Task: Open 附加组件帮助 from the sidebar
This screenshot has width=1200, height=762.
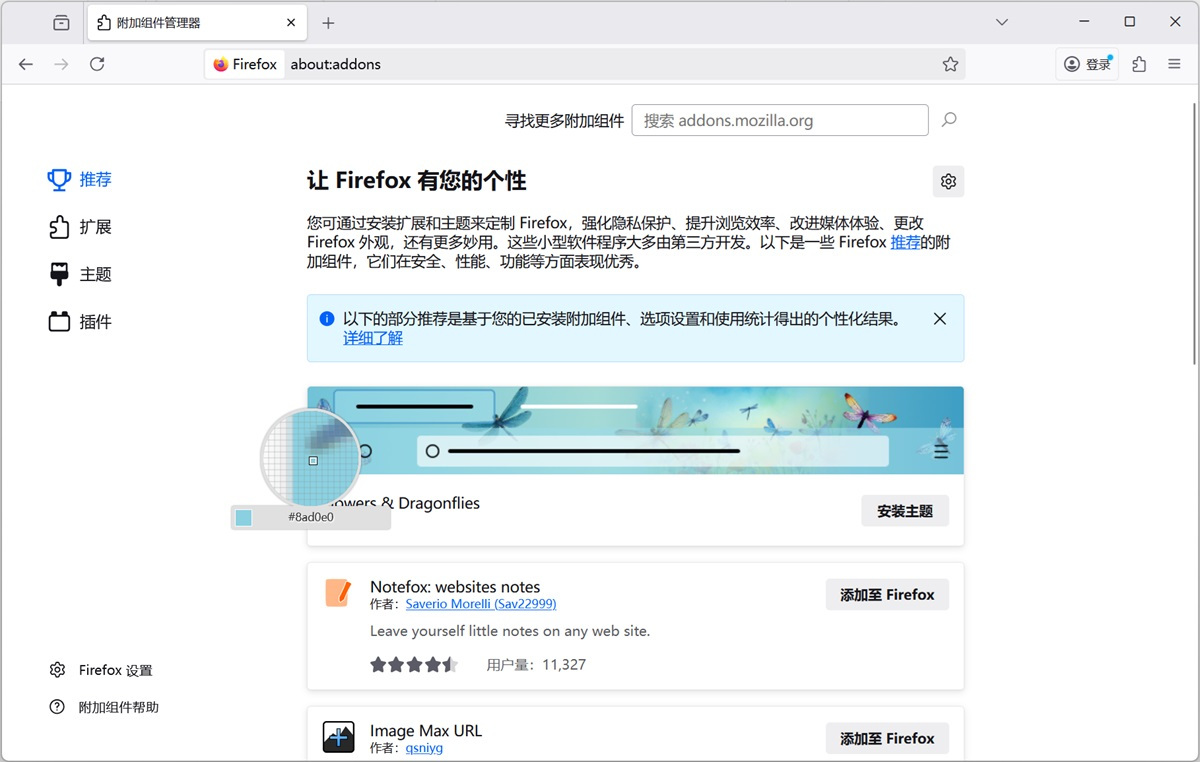Action: click(108, 707)
